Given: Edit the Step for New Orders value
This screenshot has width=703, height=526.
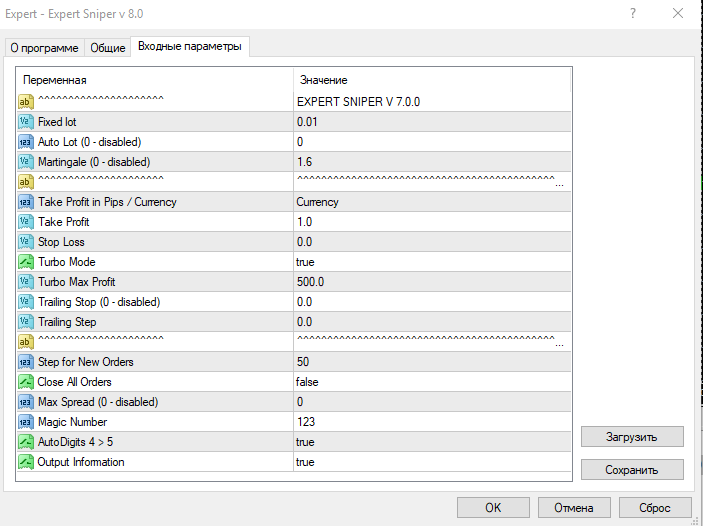Looking at the screenshot, I should 430,362.
